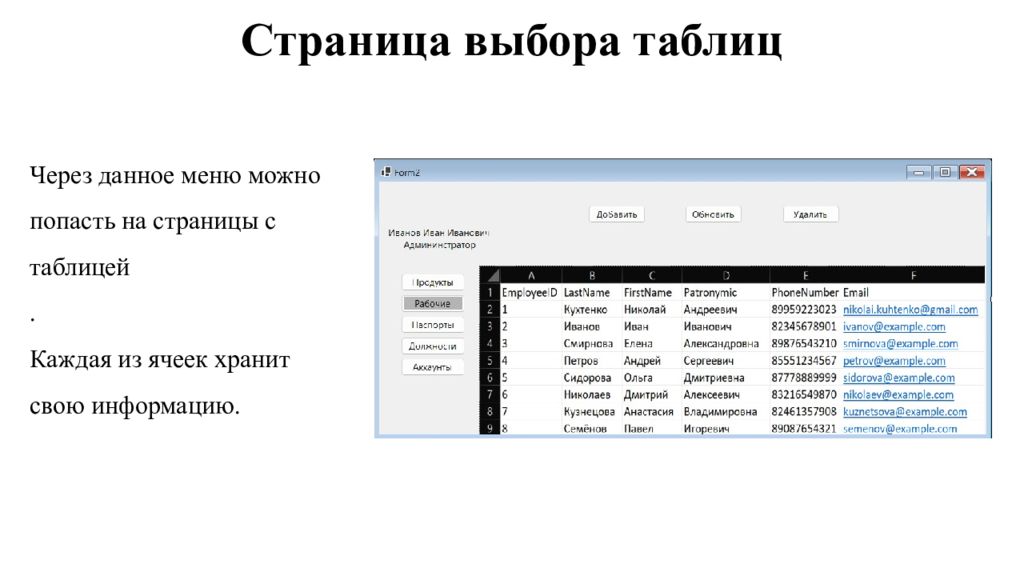The image size is (1024, 576).
Task: Open link sidorova@example.com
Action: click(x=899, y=377)
